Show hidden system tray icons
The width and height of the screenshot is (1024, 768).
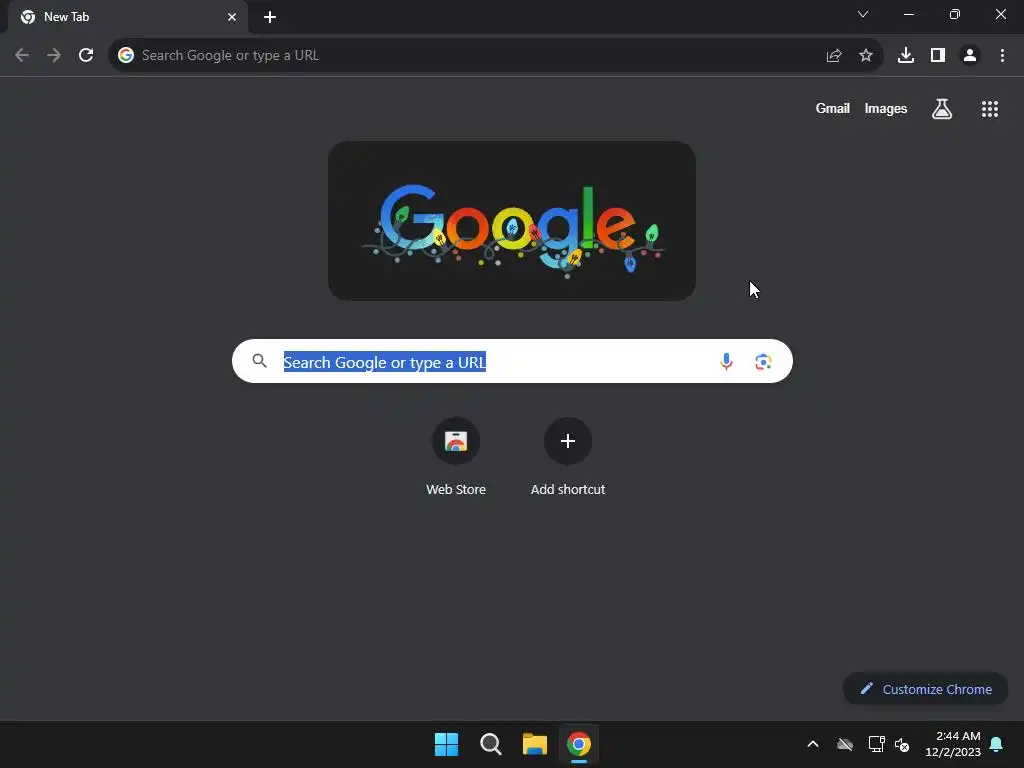(x=813, y=744)
